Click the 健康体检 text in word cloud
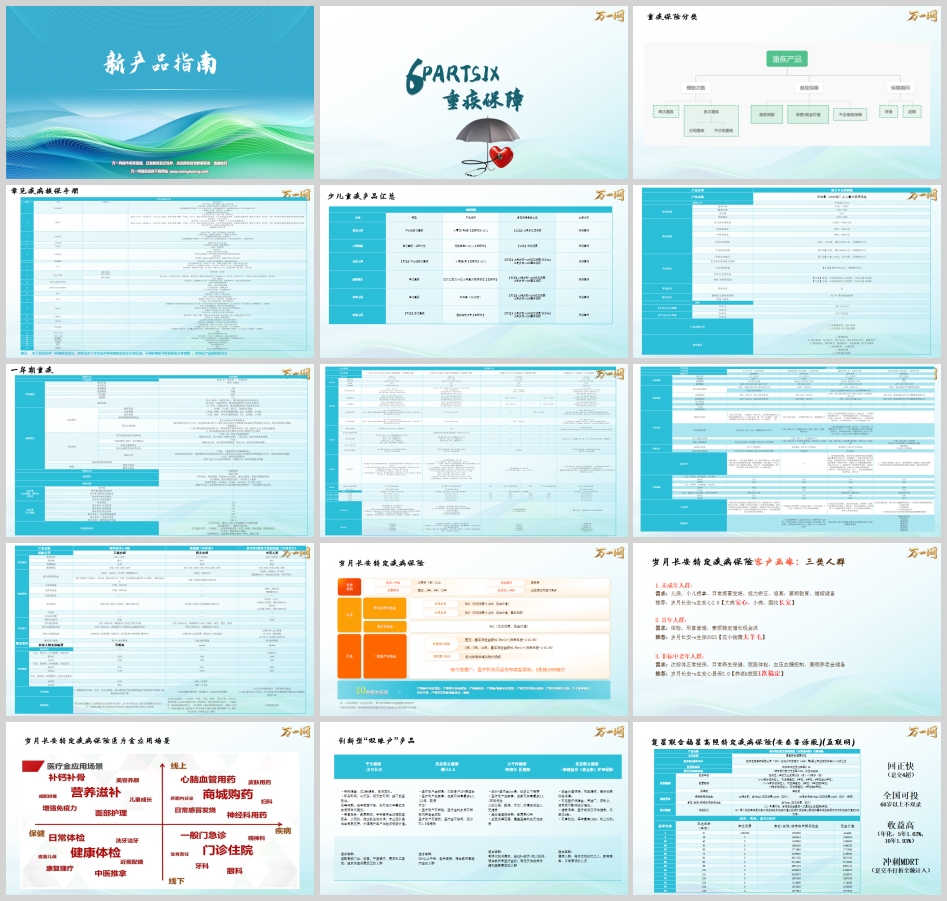 coord(98,852)
